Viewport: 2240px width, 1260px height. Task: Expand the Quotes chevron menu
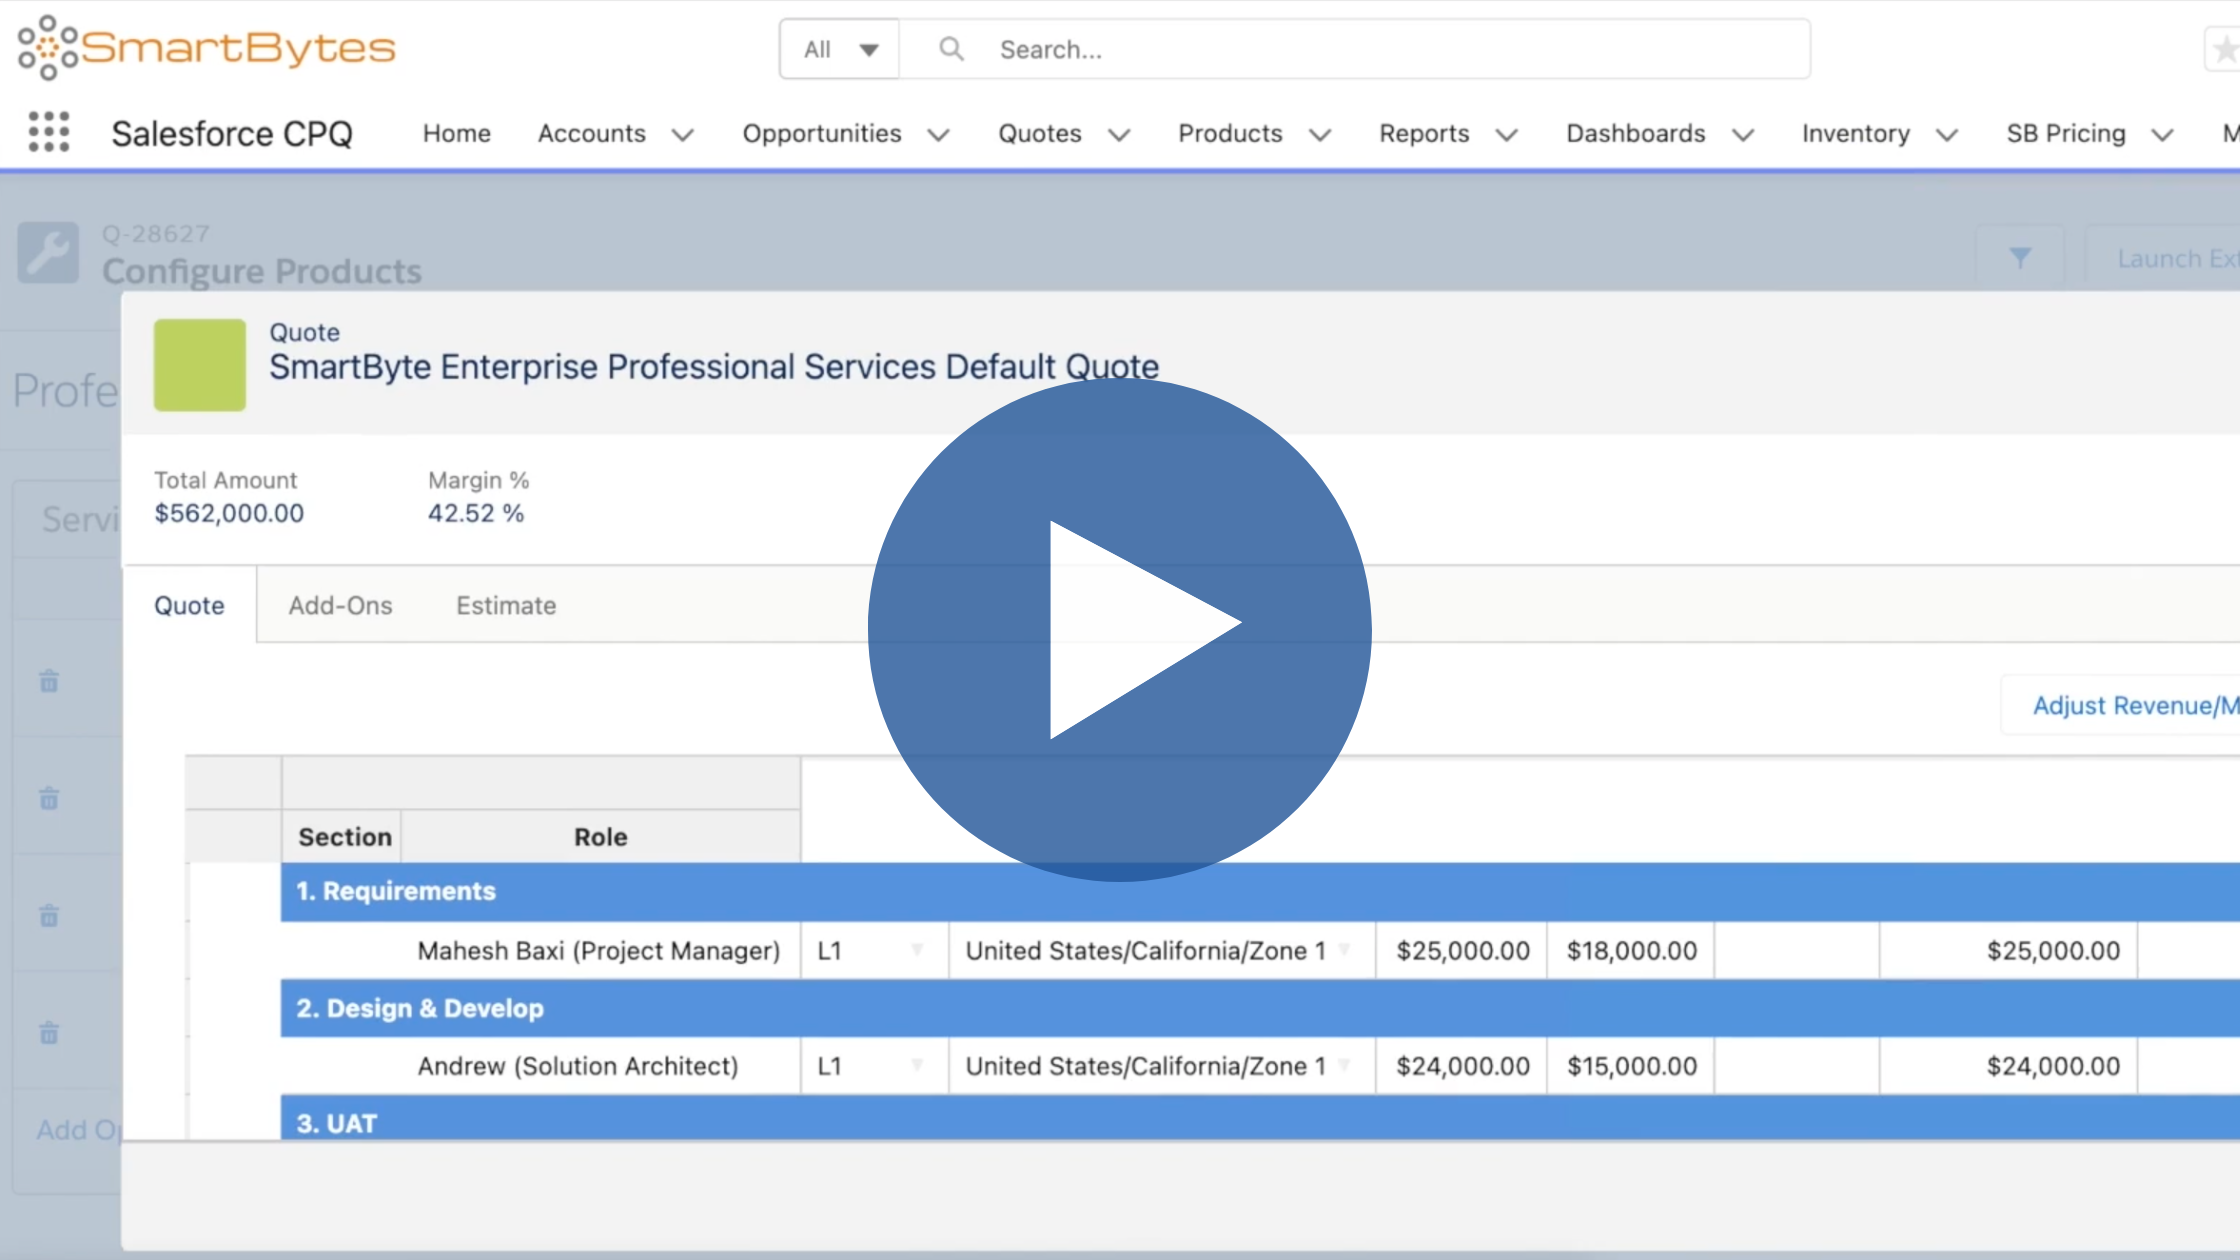coord(1120,135)
